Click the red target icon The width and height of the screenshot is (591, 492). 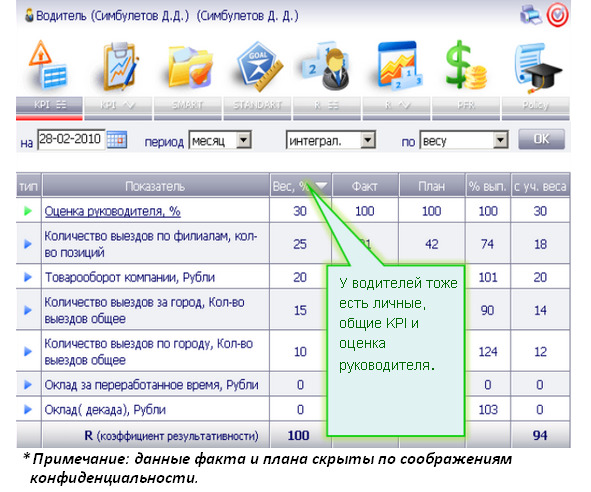(x=557, y=15)
